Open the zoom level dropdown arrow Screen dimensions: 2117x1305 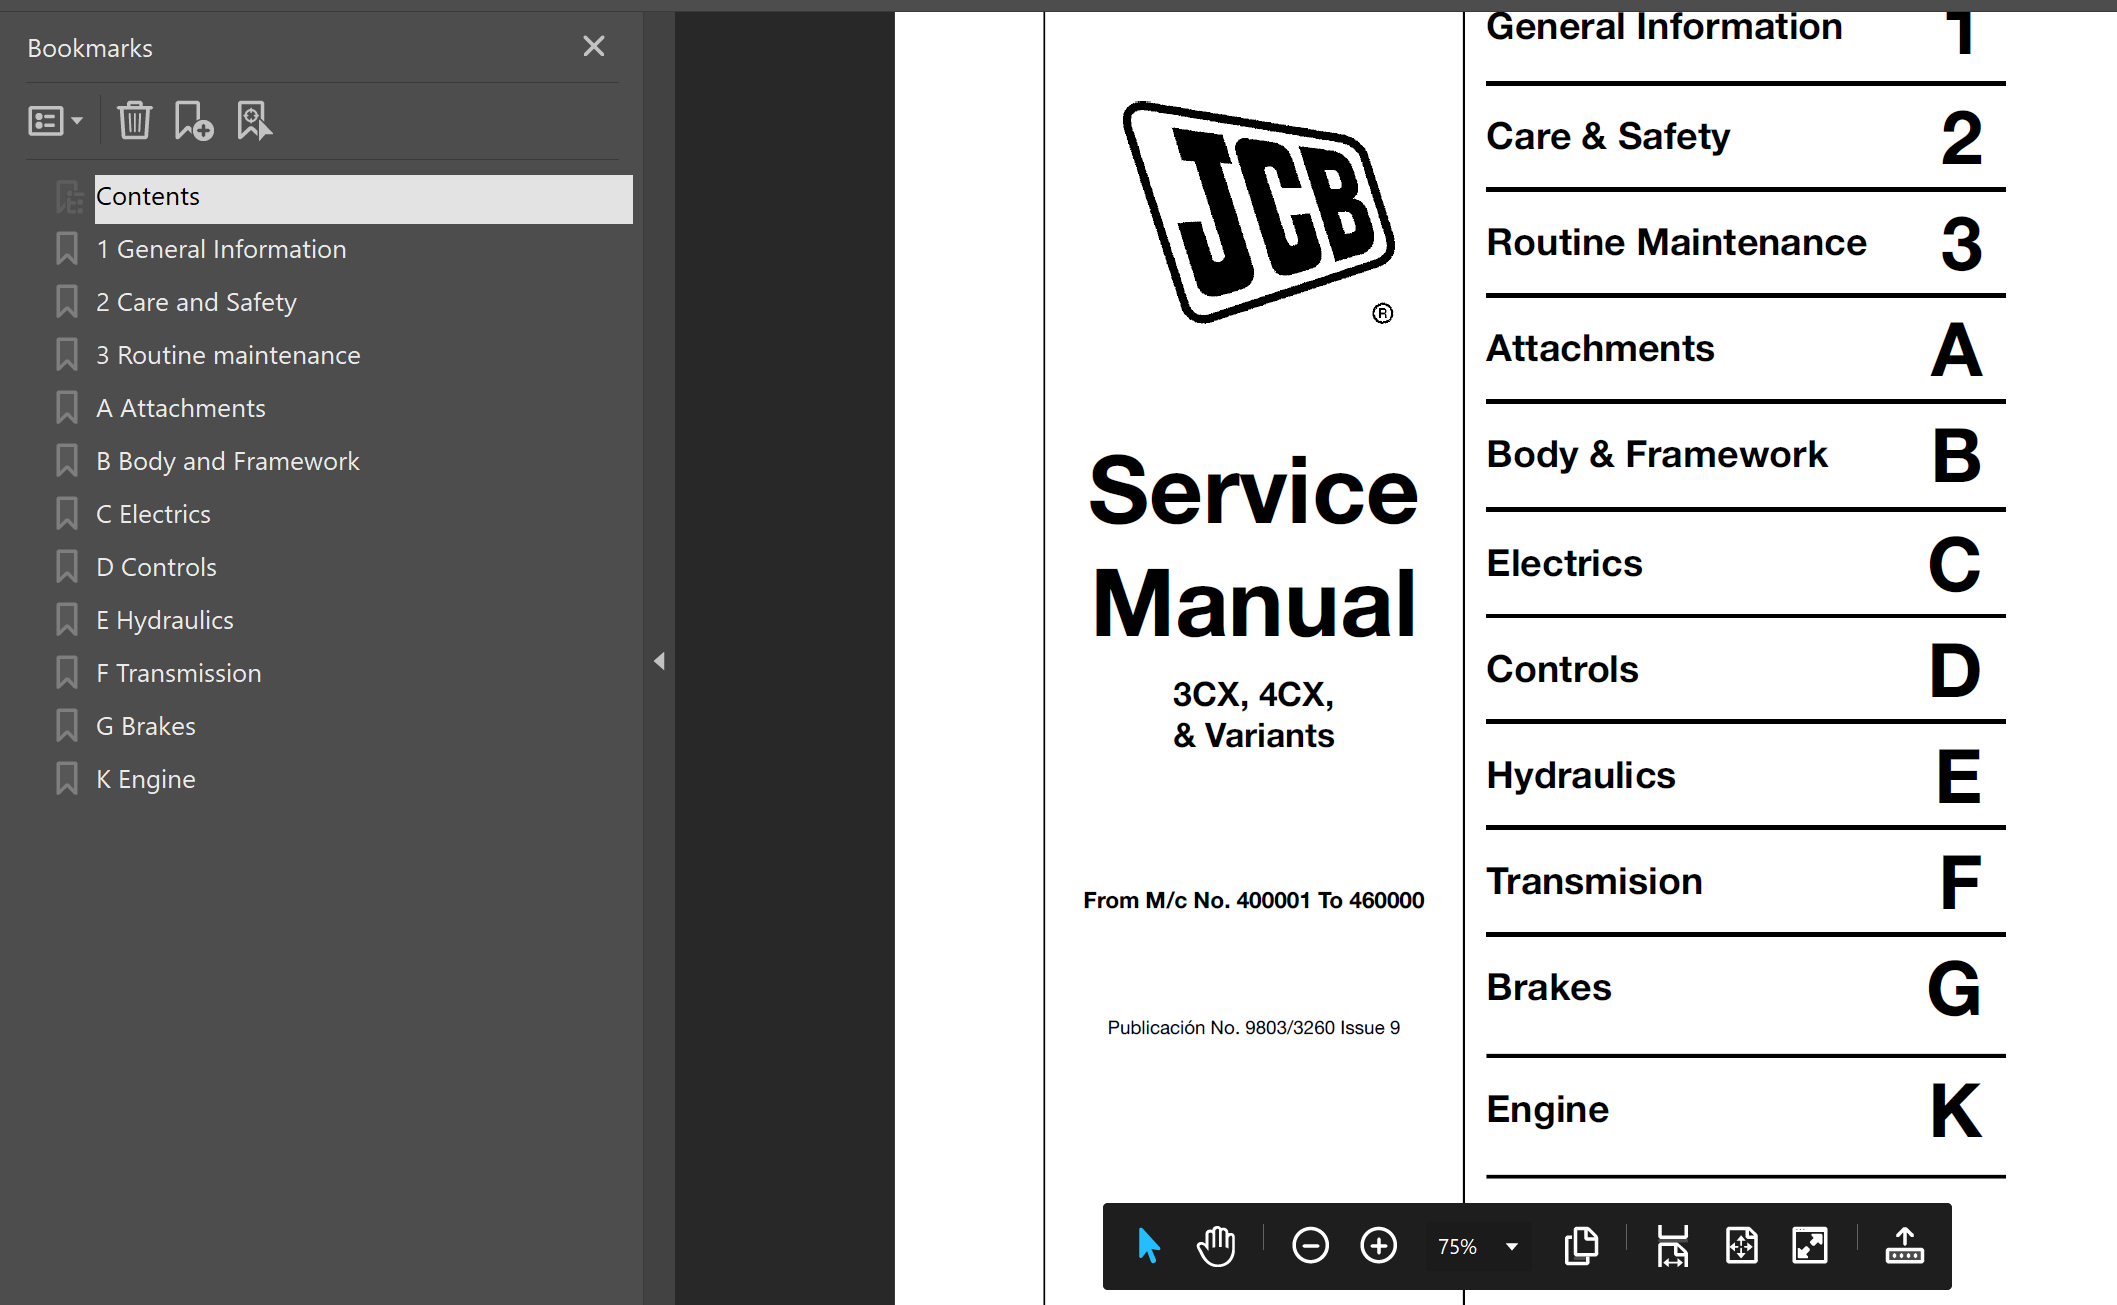pyautogui.click(x=1512, y=1247)
